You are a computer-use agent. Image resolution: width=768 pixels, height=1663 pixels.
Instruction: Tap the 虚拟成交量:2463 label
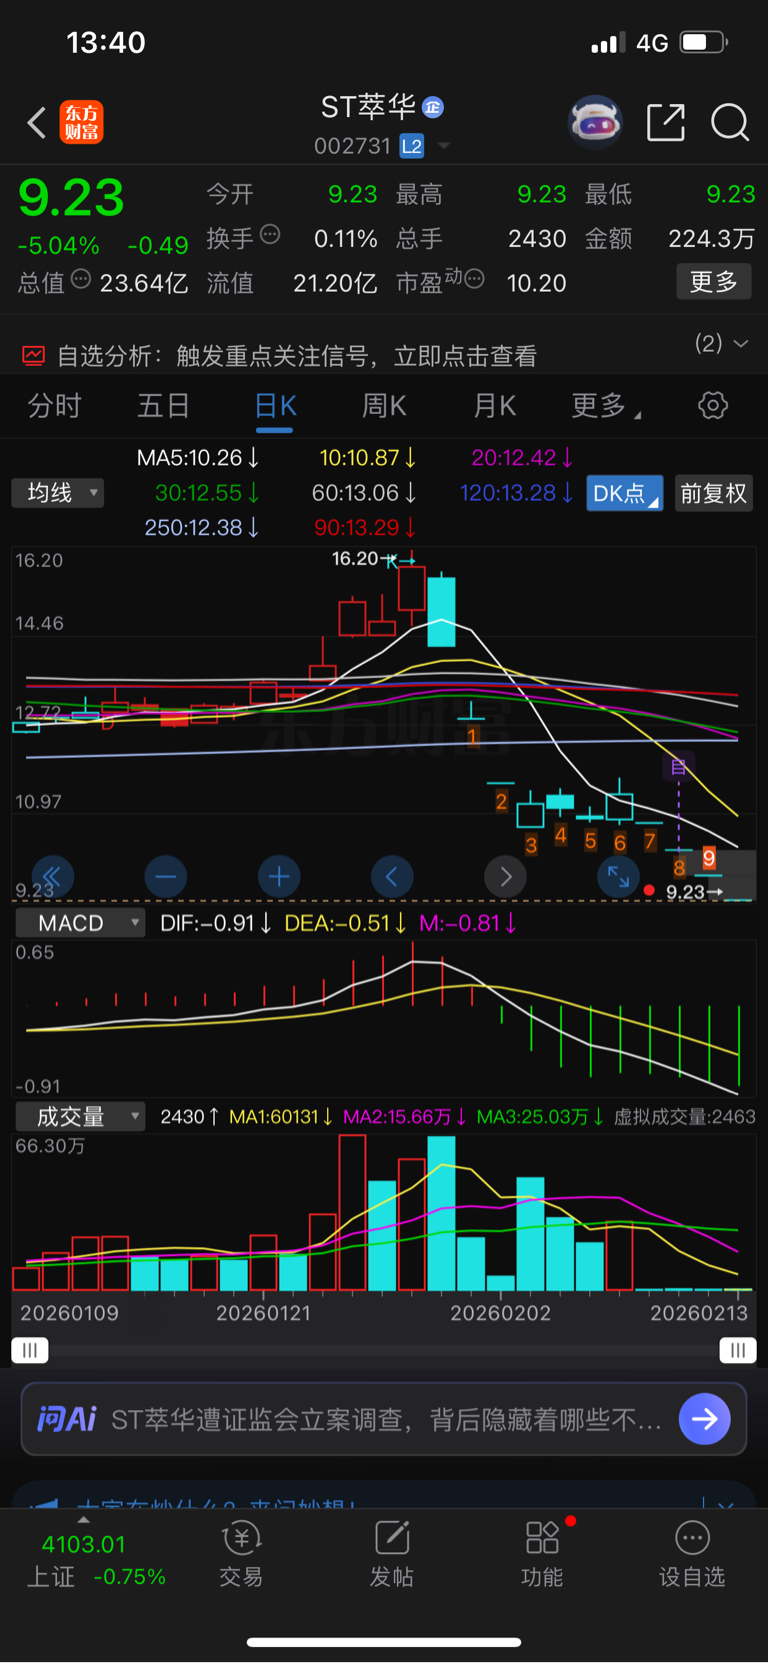point(684,1116)
